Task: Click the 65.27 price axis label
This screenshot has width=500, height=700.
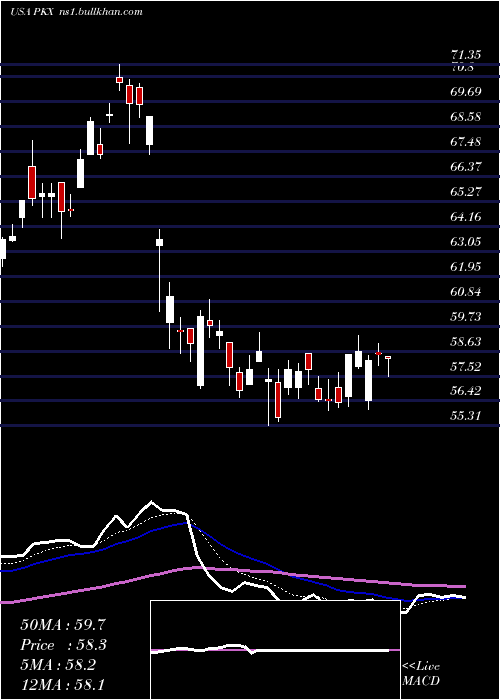Action: [466, 192]
